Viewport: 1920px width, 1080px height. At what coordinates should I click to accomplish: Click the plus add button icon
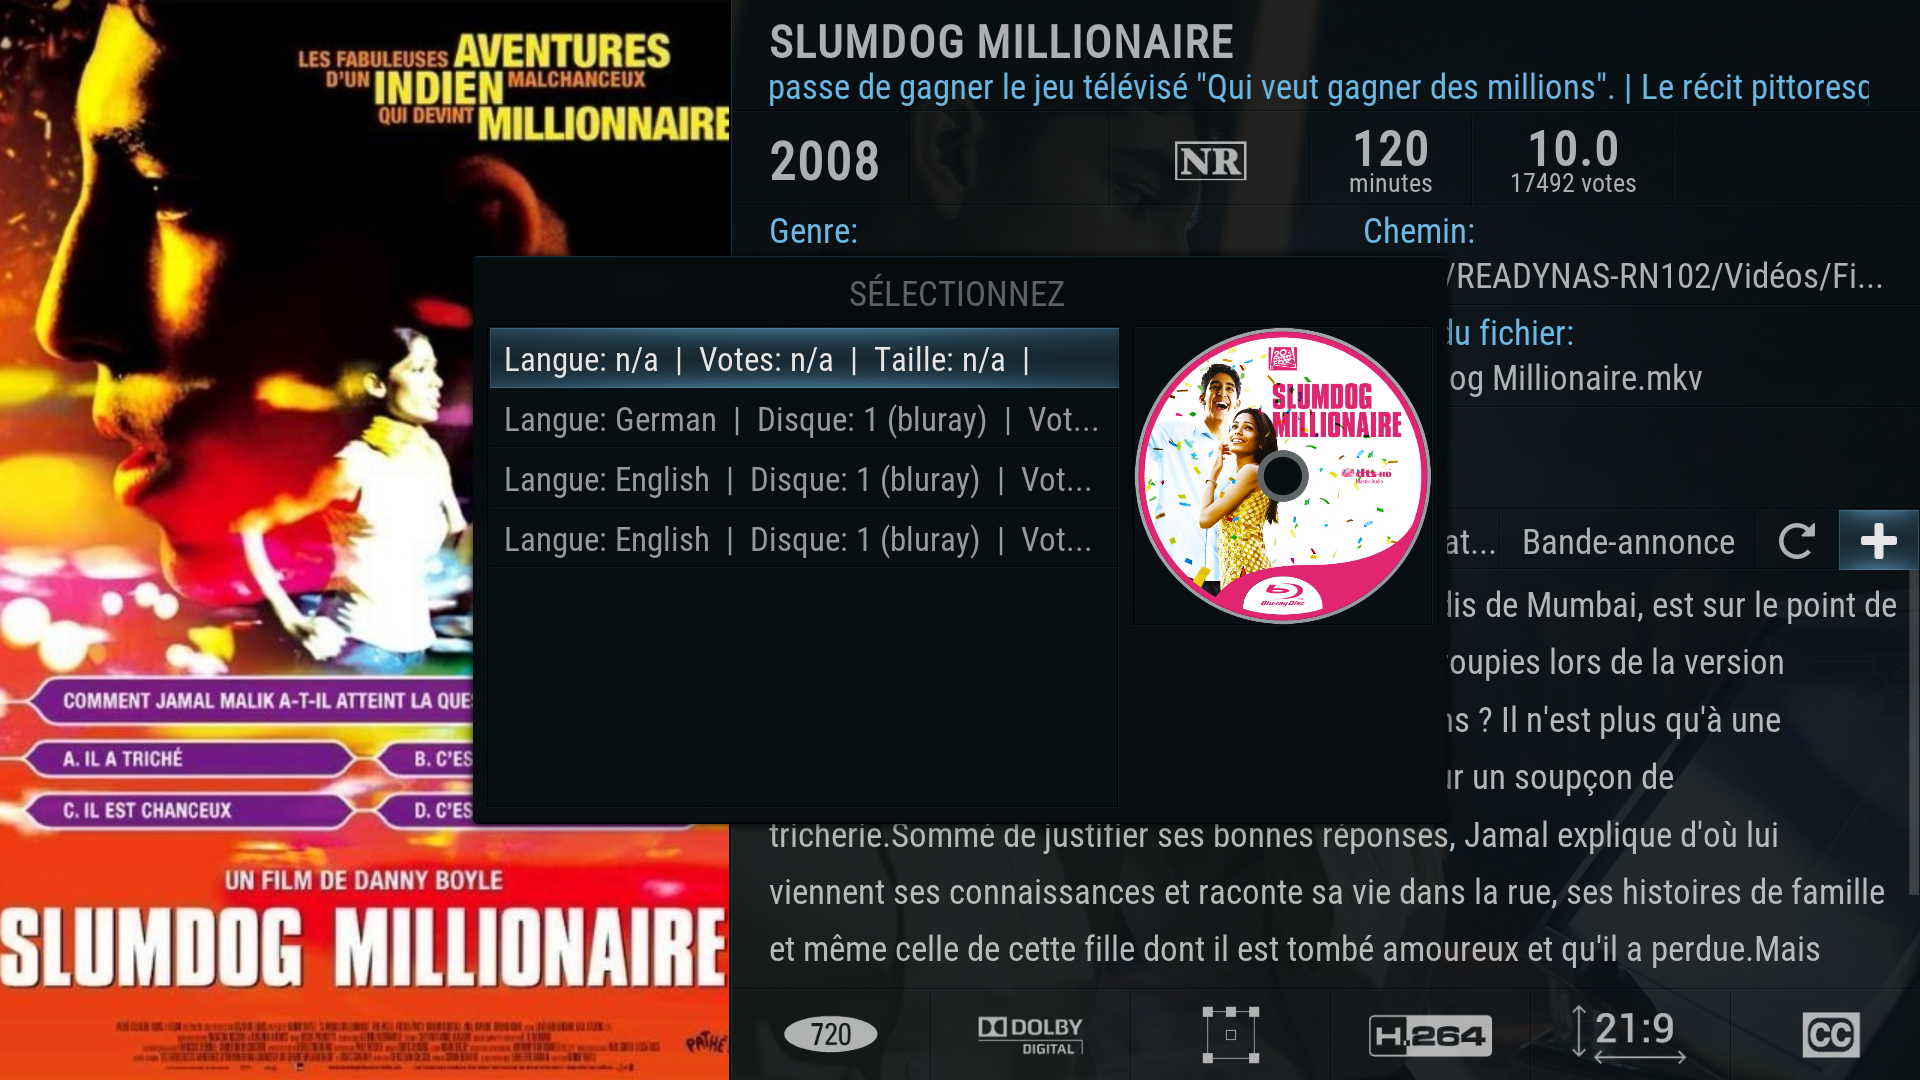click(1878, 541)
